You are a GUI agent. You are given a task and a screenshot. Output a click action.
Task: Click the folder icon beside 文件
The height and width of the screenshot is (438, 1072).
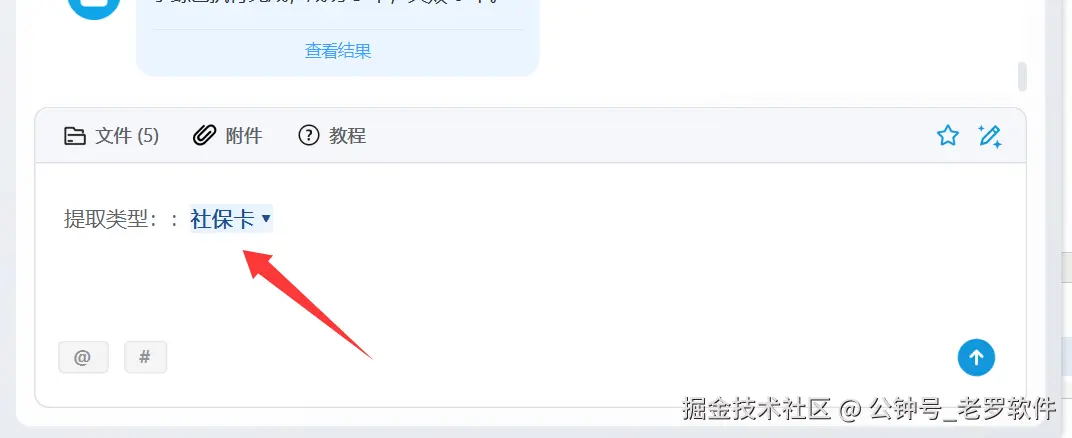point(75,136)
